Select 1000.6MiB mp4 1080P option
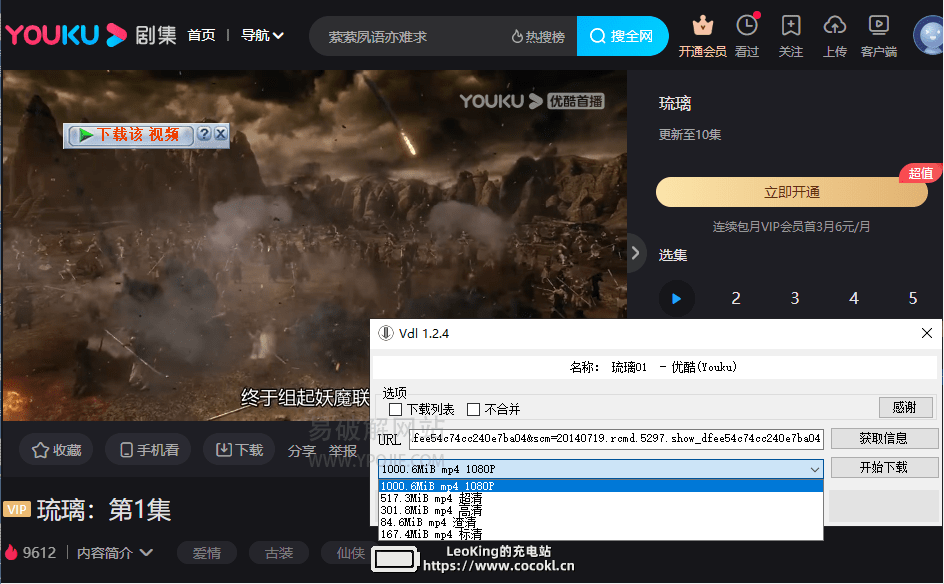The height and width of the screenshot is (584, 944). click(x=600, y=486)
